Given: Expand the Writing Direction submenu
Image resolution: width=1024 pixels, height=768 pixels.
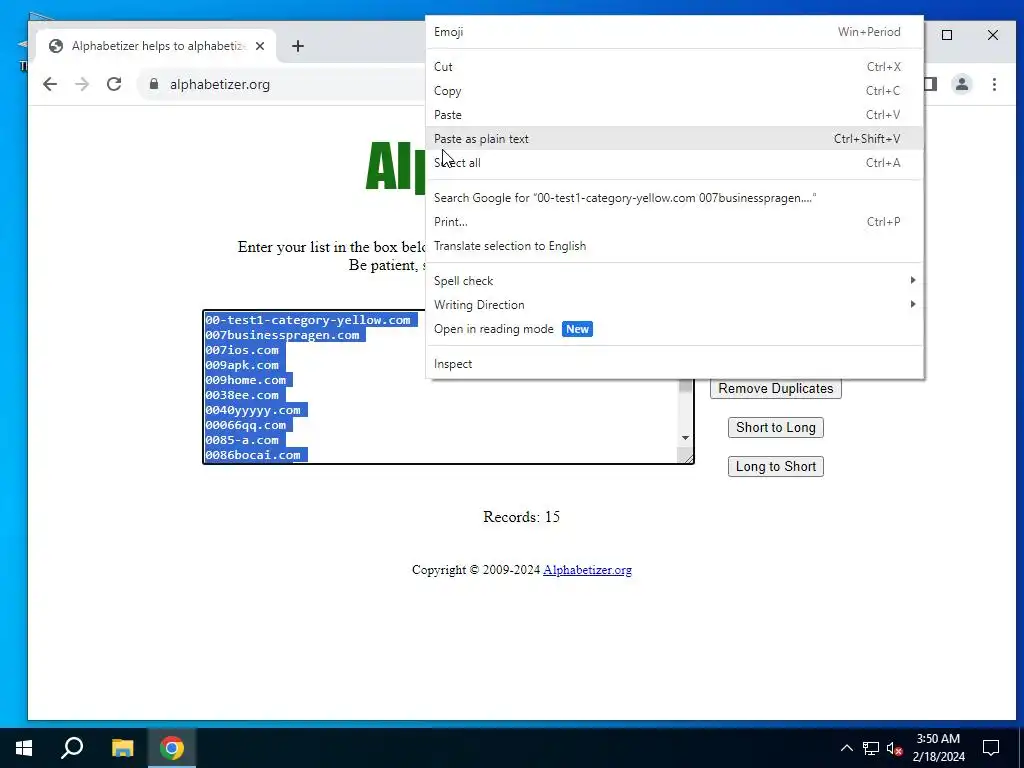Looking at the screenshot, I should (674, 305).
